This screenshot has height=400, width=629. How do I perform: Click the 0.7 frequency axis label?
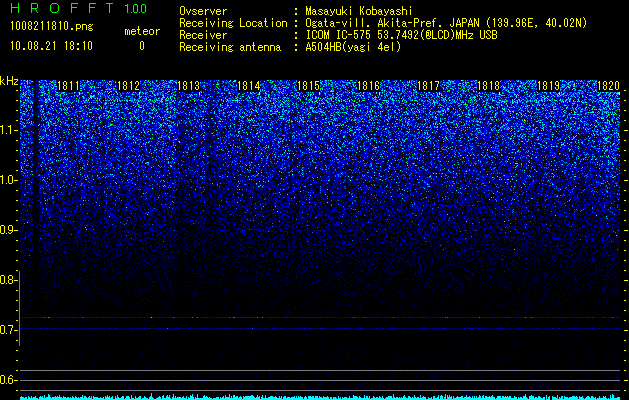click(x=8, y=330)
